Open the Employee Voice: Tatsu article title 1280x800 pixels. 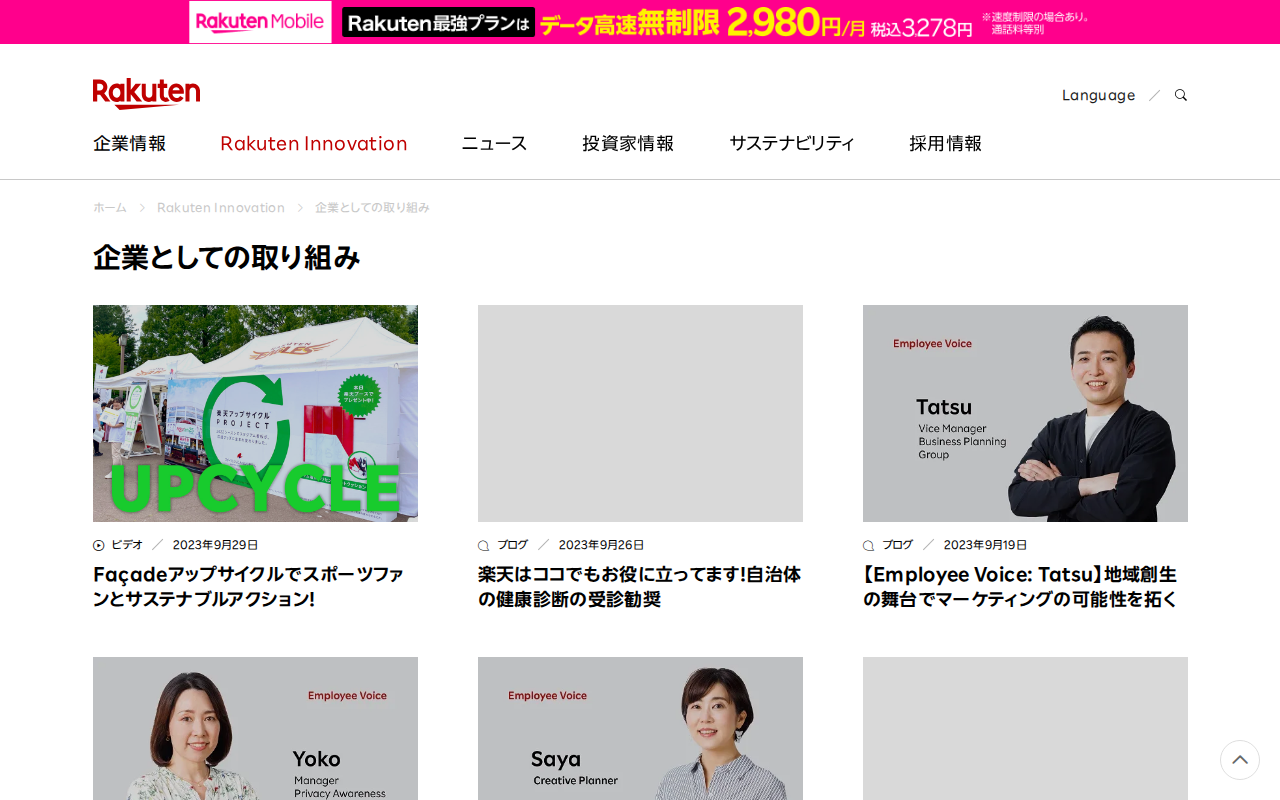coord(1021,587)
